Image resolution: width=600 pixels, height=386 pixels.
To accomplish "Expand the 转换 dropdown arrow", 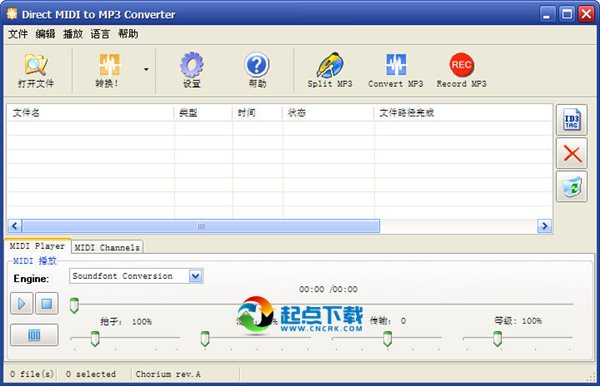I will click(x=146, y=69).
